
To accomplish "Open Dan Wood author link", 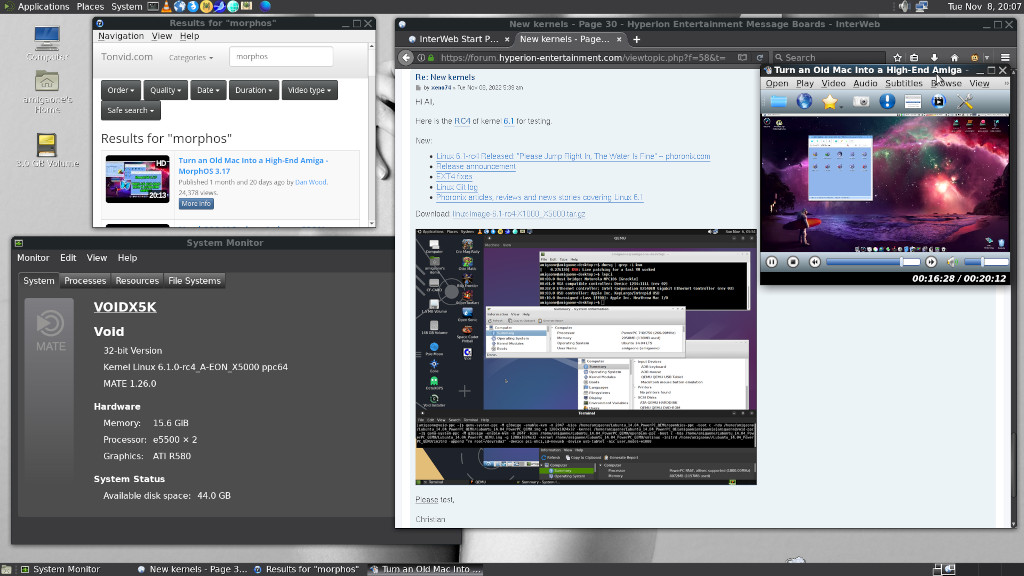I will (x=311, y=182).
